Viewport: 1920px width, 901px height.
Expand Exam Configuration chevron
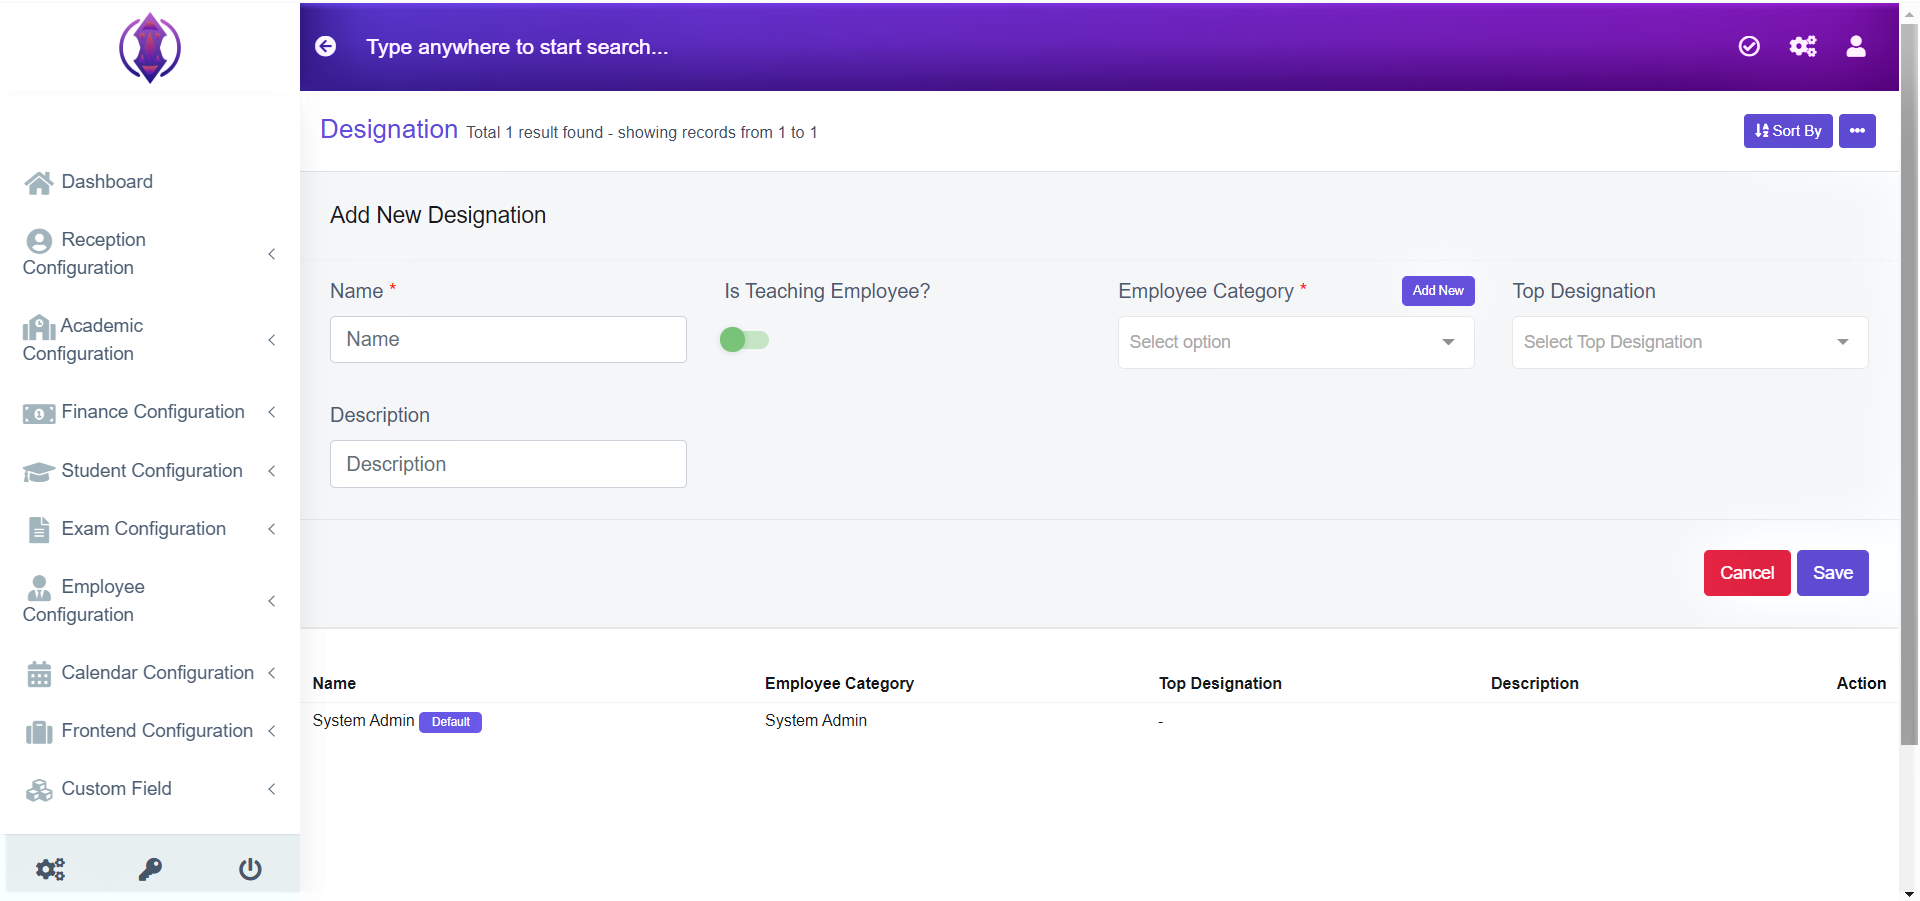point(272,529)
